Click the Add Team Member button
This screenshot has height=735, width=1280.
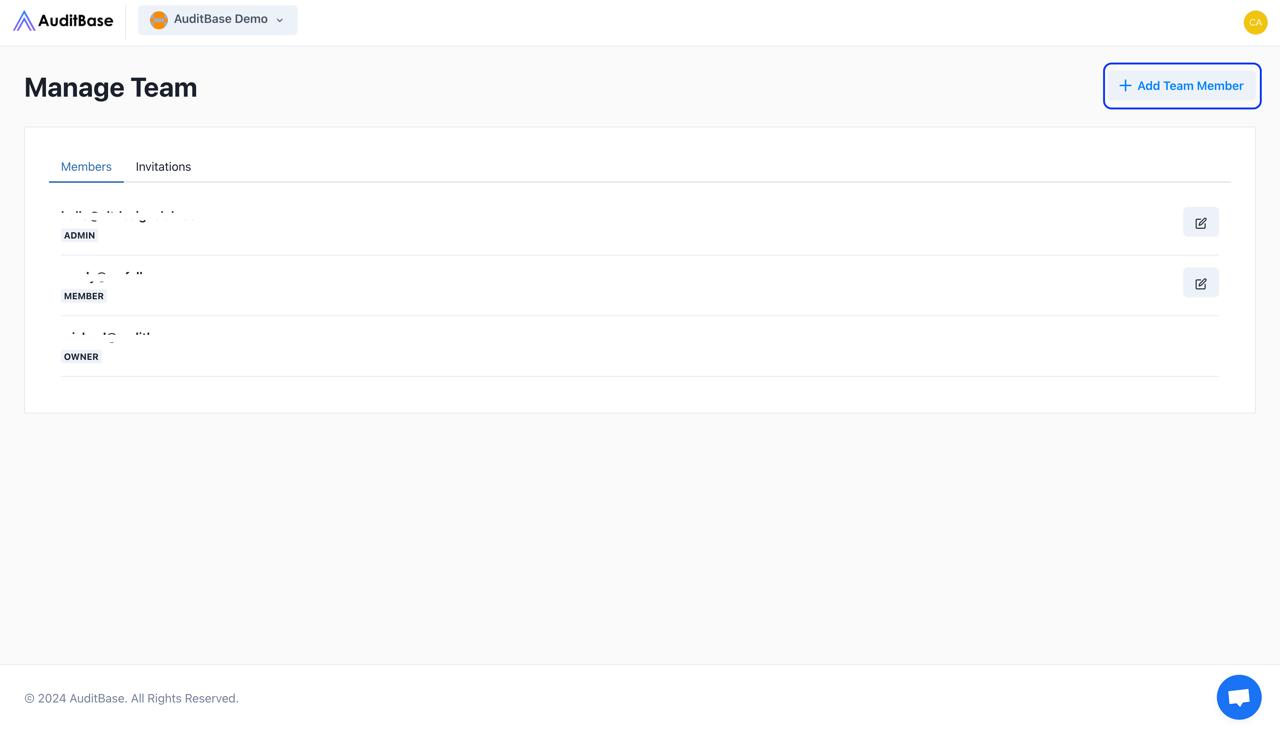tap(1182, 86)
